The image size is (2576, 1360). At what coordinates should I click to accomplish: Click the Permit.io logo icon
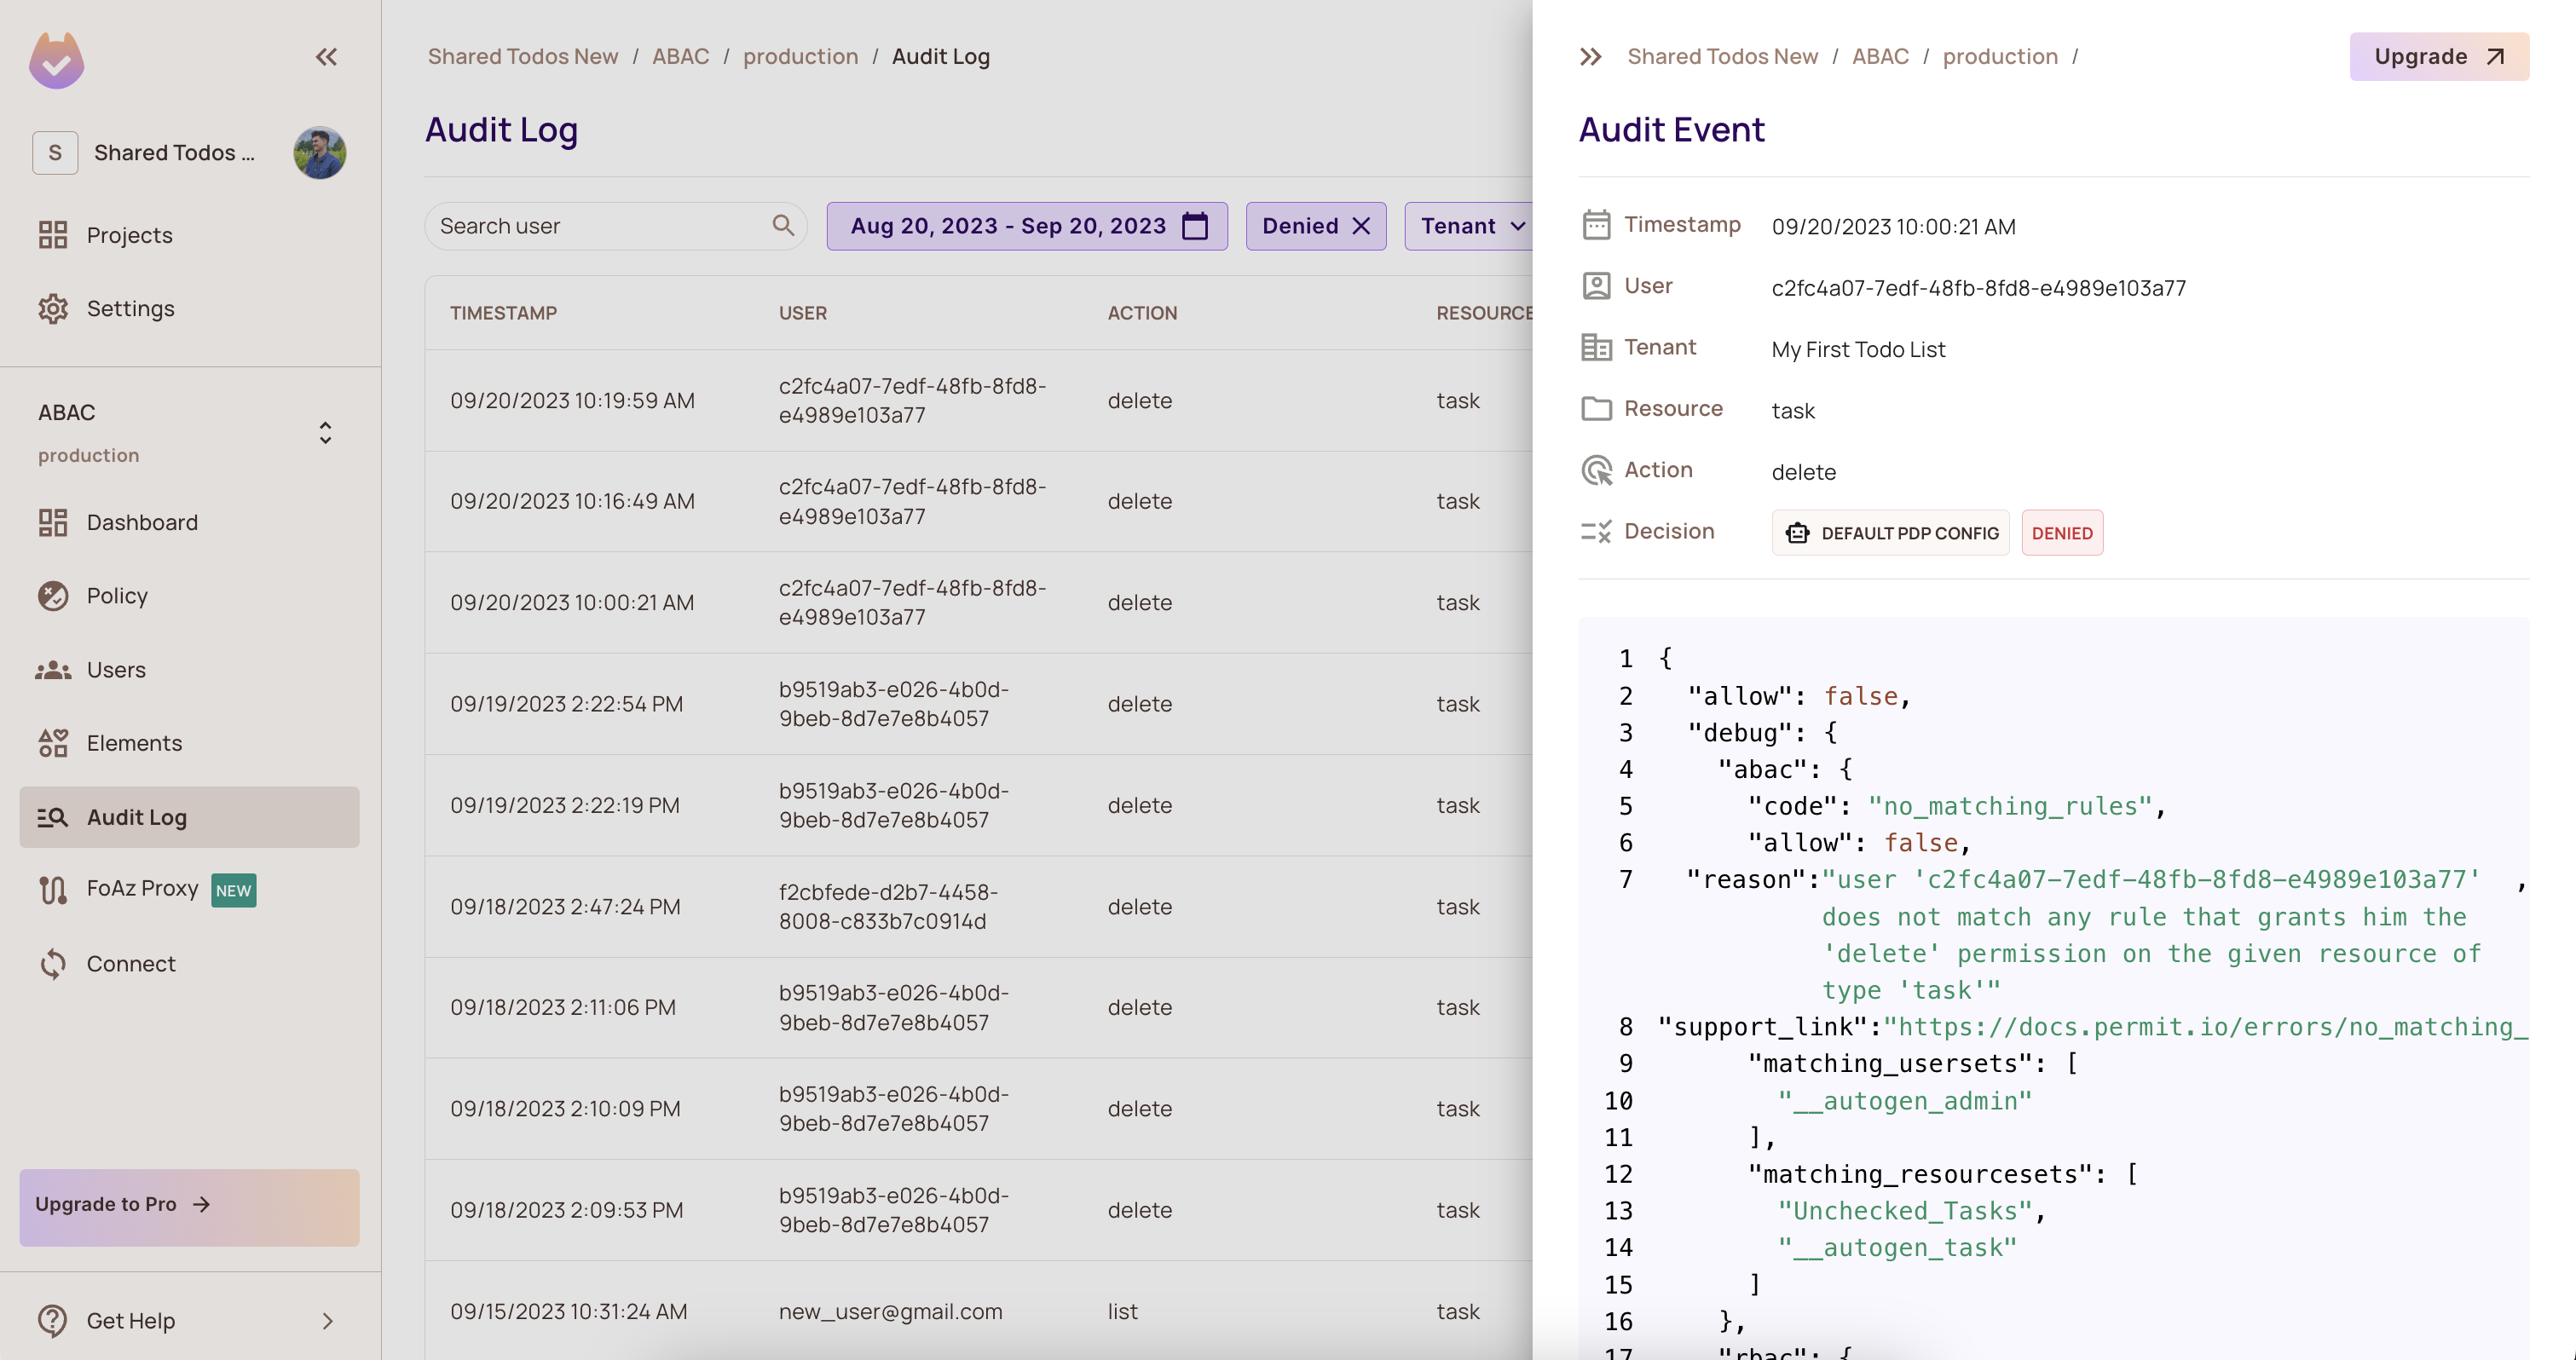click(x=56, y=60)
